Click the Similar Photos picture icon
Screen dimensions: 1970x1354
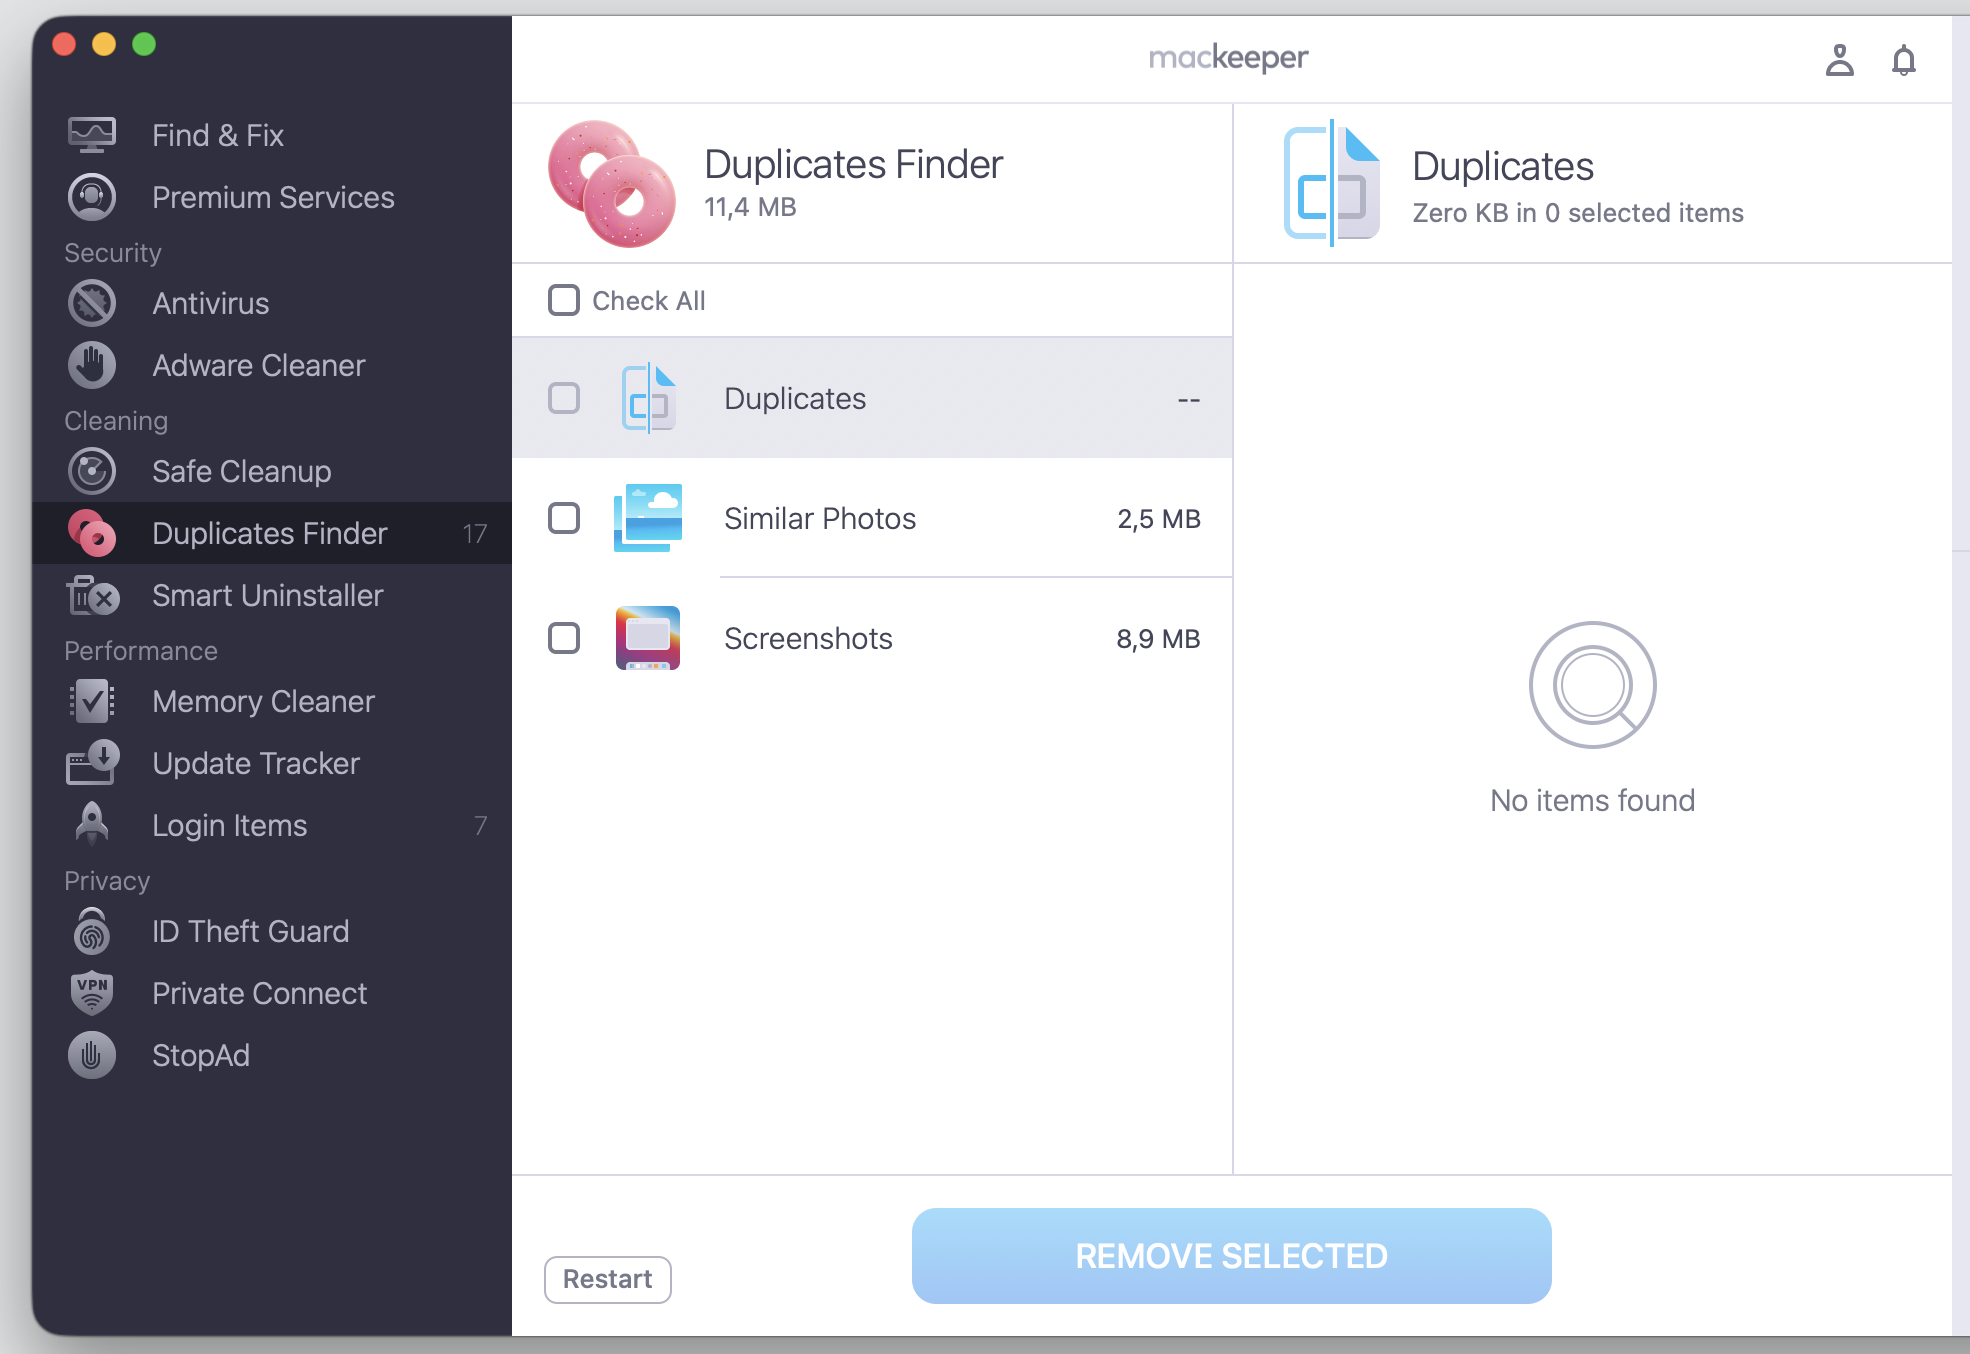point(648,518)
